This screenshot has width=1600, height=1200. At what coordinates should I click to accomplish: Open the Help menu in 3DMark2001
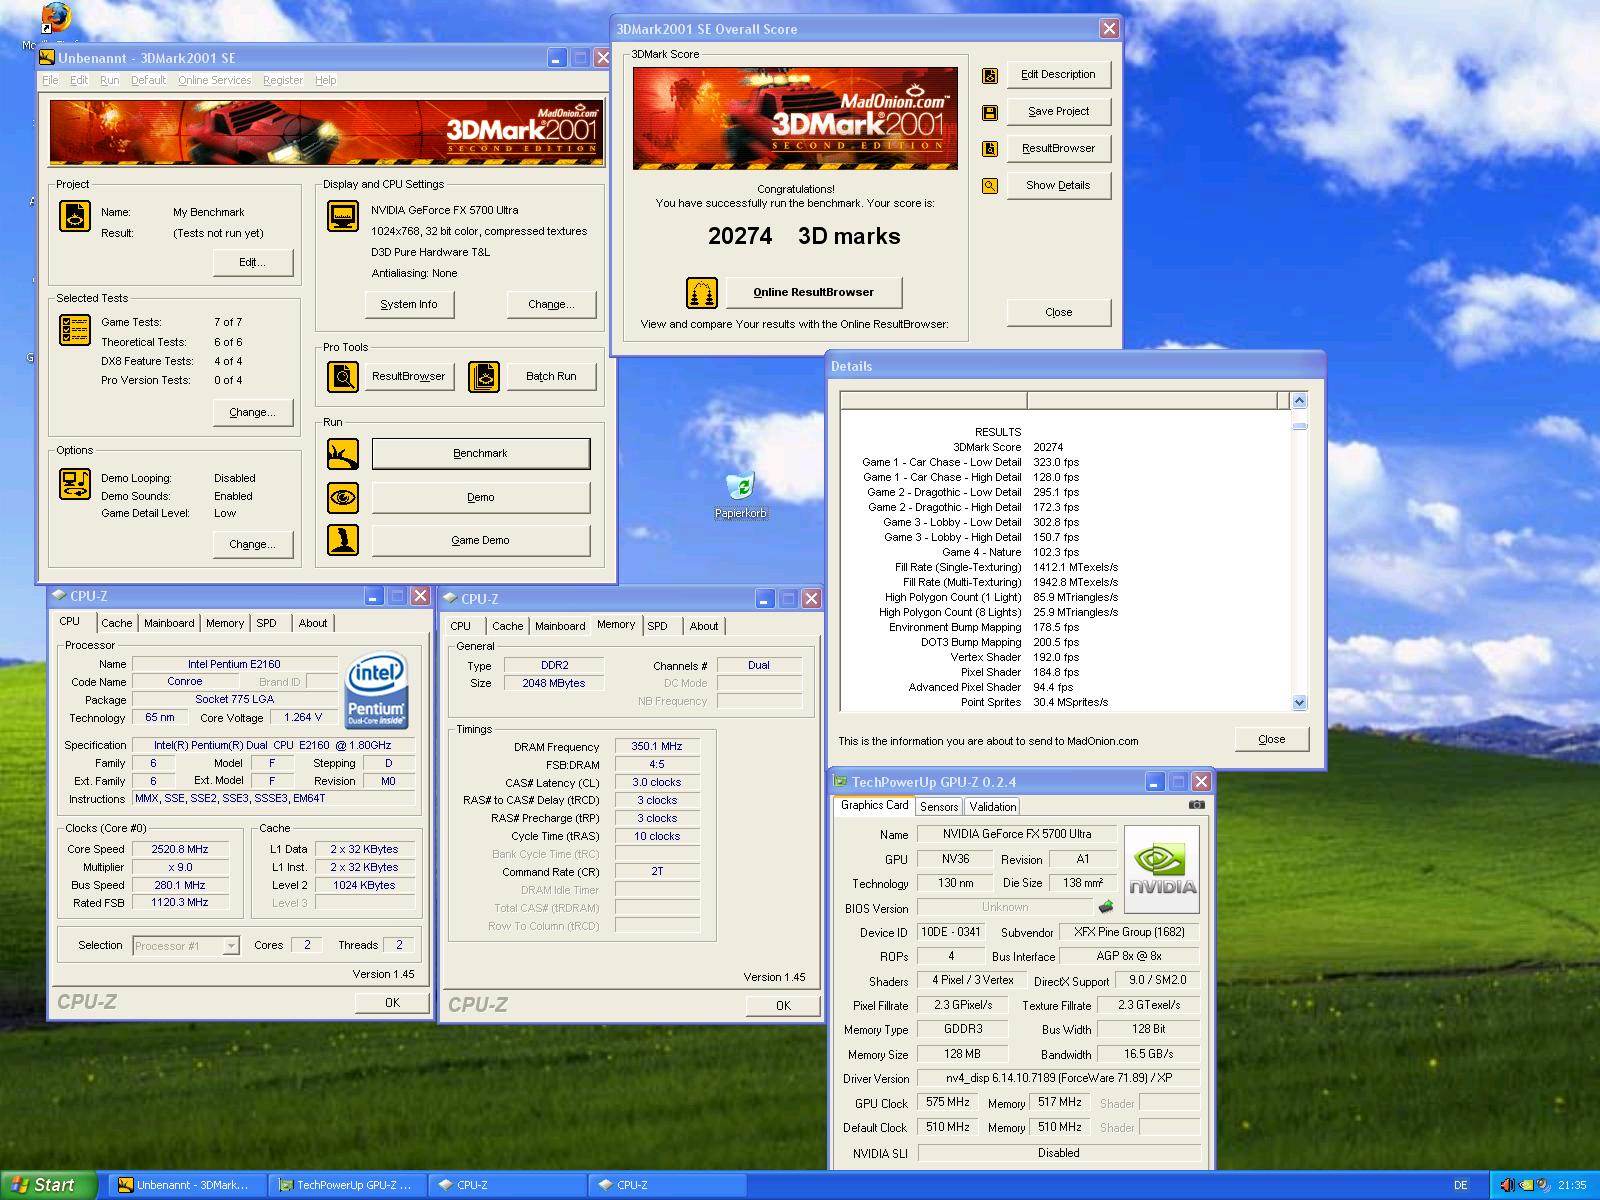point(325,80)
